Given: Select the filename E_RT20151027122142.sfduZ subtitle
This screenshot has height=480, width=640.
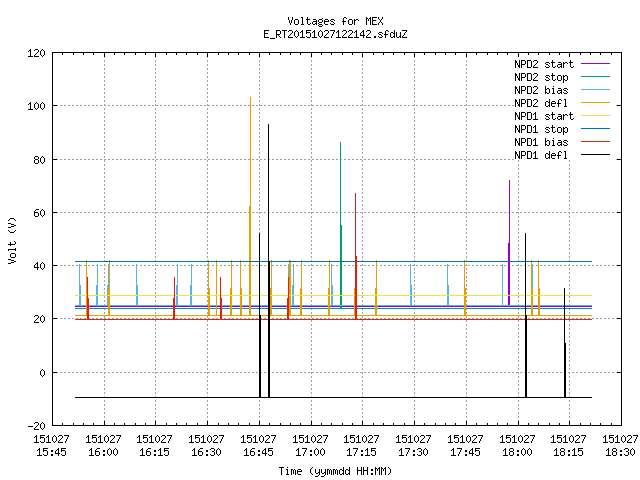Looking at the screenshot, I should click(335, 34).
